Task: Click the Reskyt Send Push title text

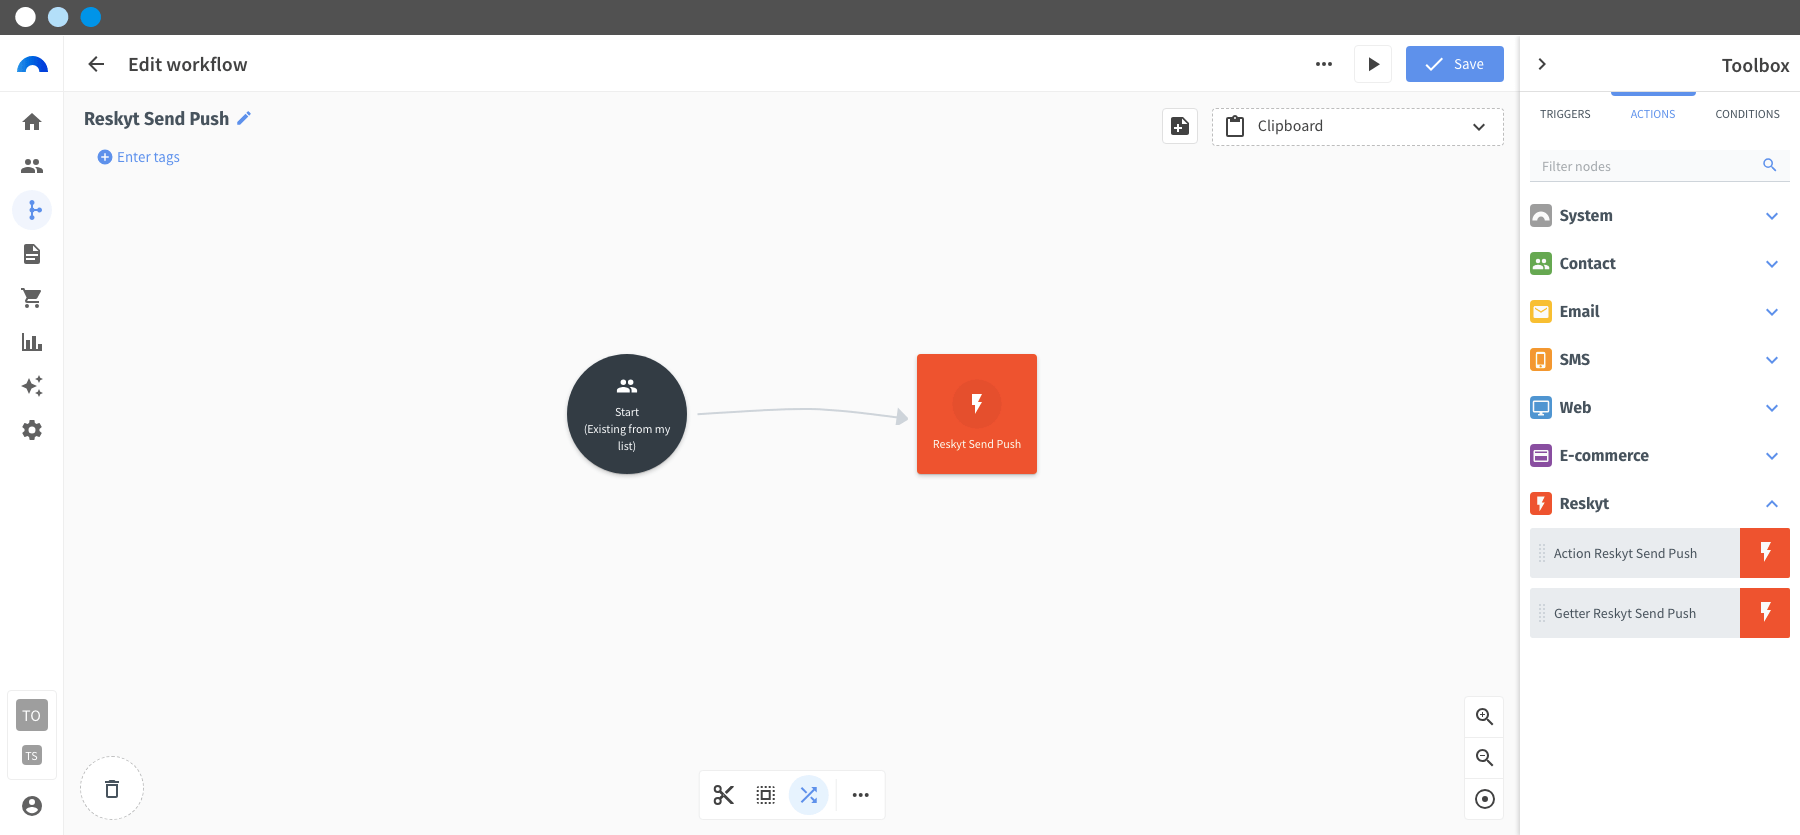Action: pos(156,118)
